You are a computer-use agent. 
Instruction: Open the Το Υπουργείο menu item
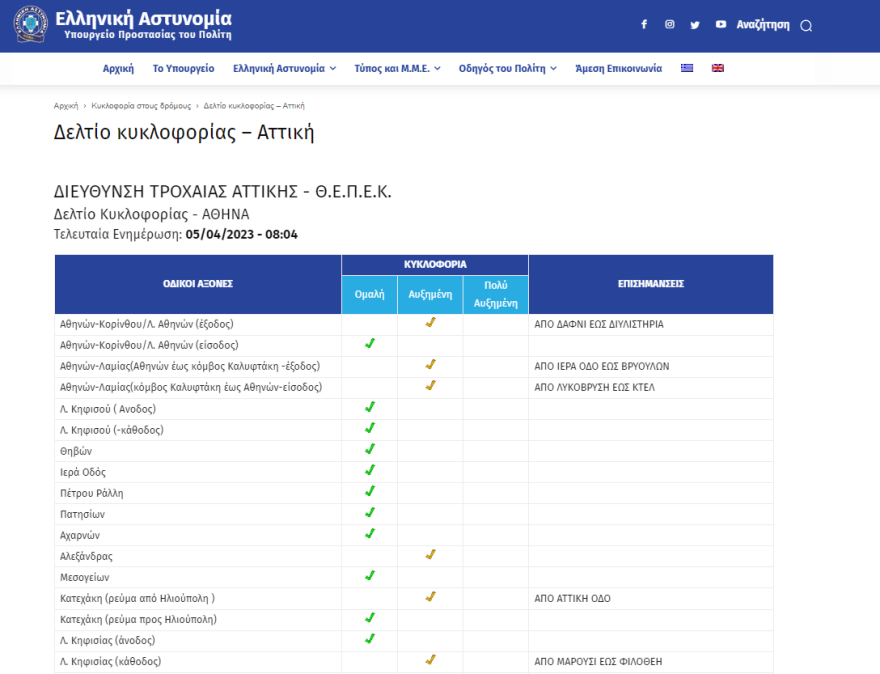(x=183, y=68)
